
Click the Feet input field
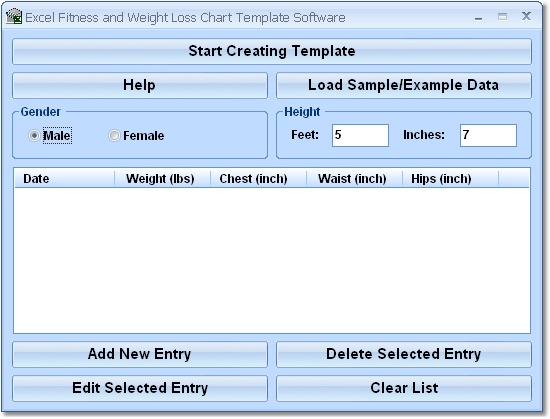pos(360,135)
